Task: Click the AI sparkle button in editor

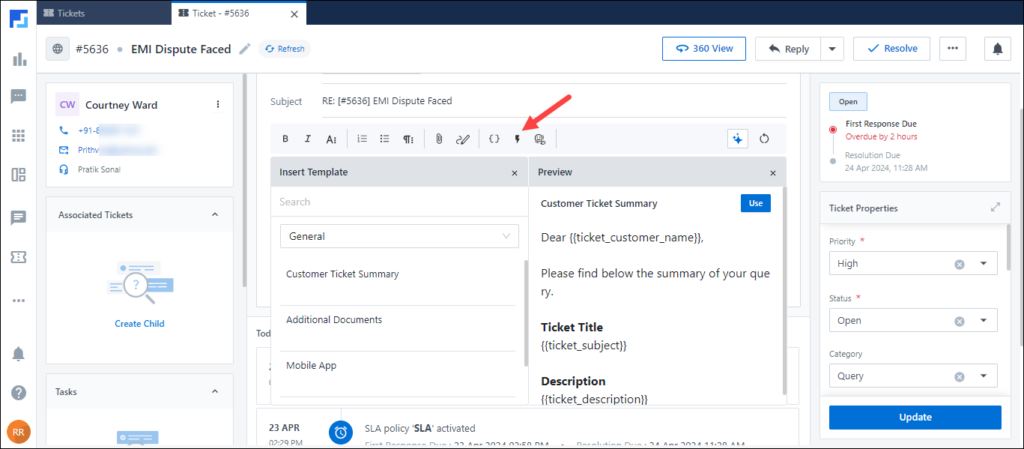Action: pyautogui.click(x=737, y=138)
